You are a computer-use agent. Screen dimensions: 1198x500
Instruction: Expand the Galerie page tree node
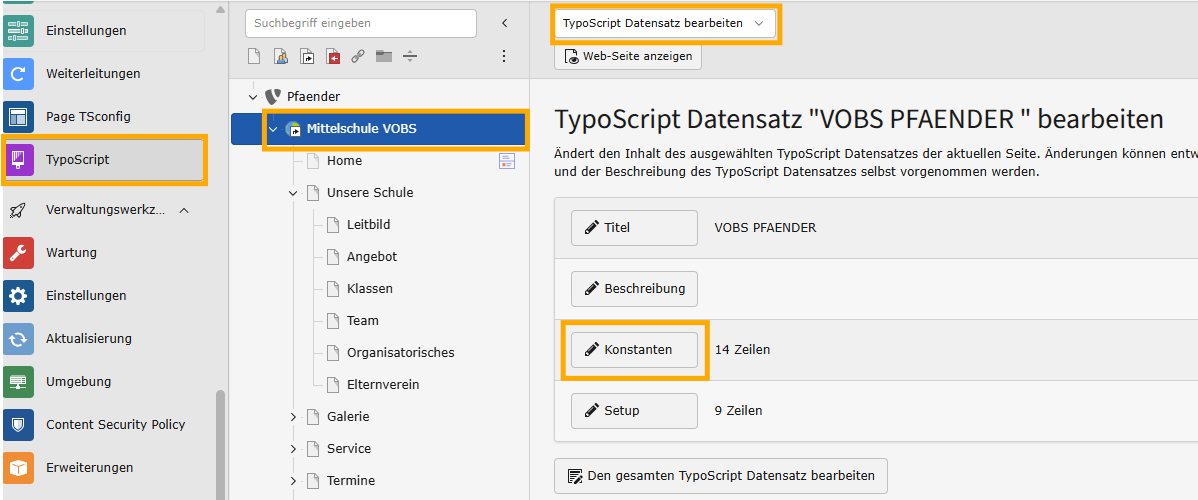293,417
